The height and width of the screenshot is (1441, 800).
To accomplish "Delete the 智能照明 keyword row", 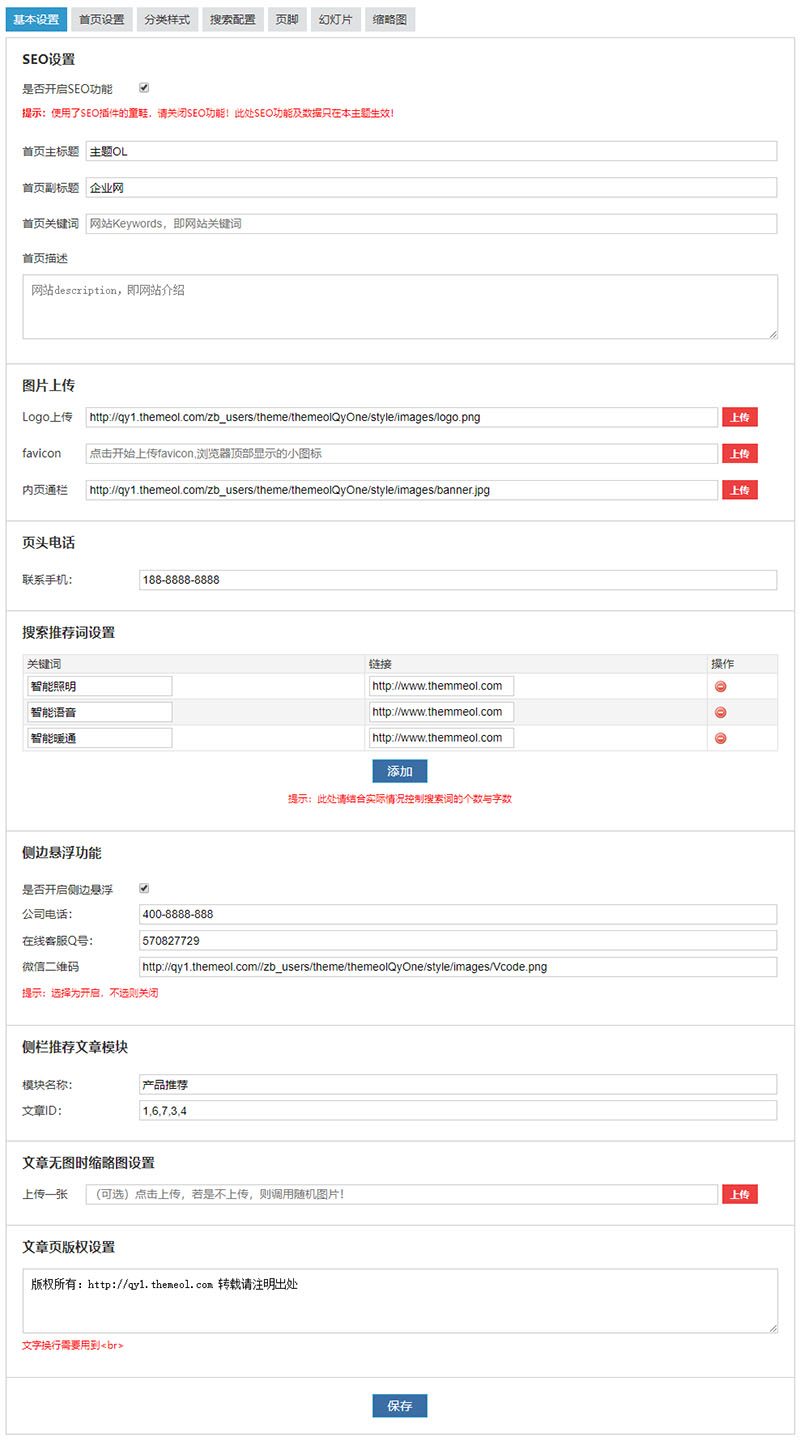I will click(720, 686).
